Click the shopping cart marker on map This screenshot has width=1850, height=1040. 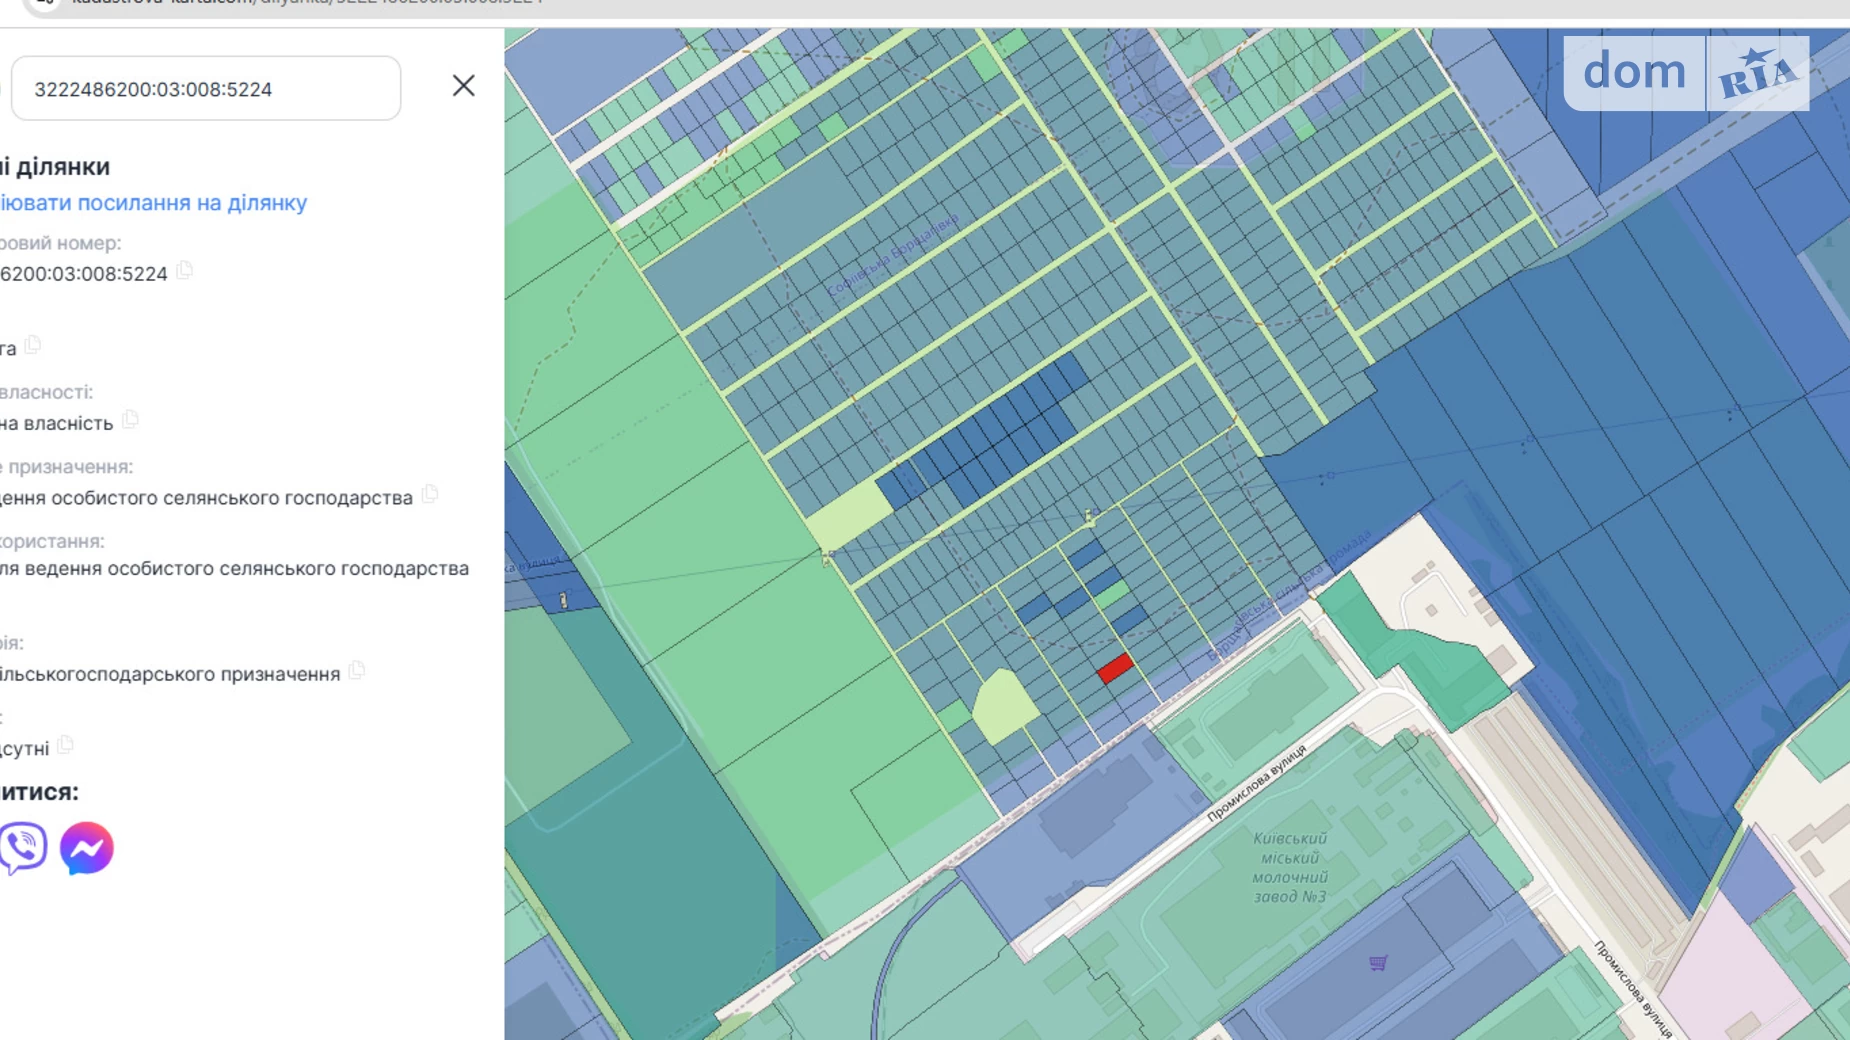pos(1378,963)
